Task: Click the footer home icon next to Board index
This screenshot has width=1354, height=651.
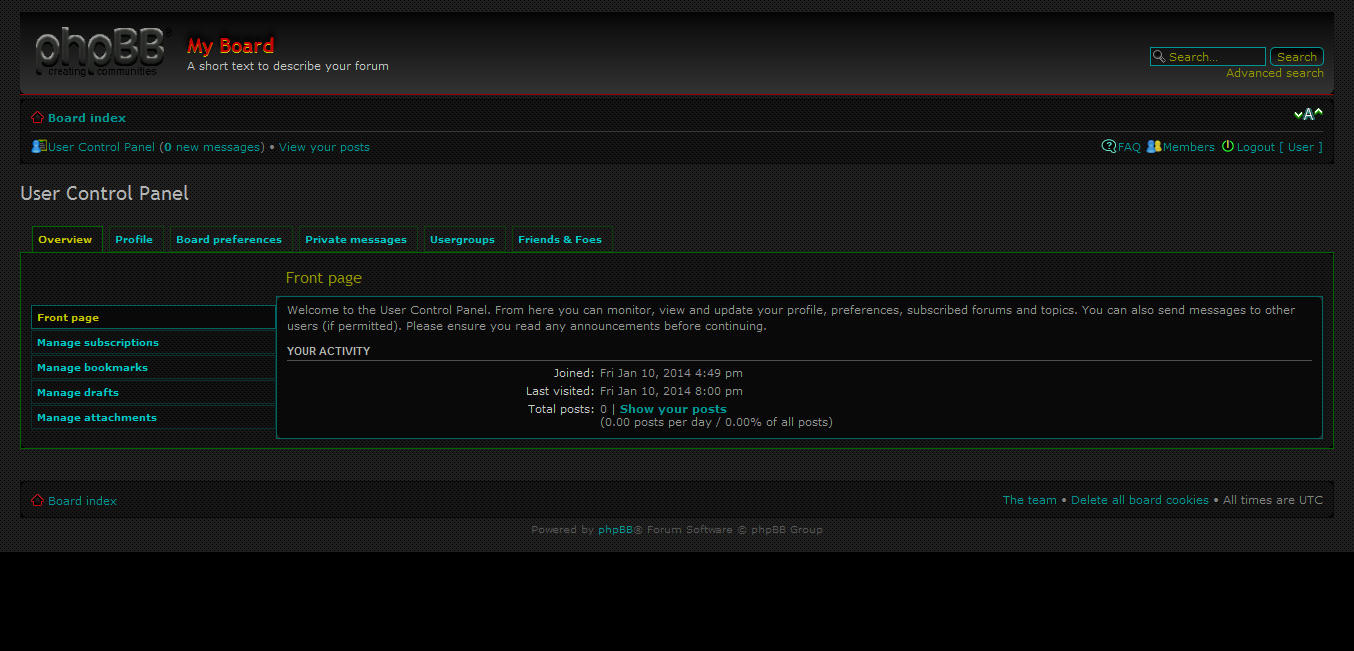Action: (x=36, y=500)
